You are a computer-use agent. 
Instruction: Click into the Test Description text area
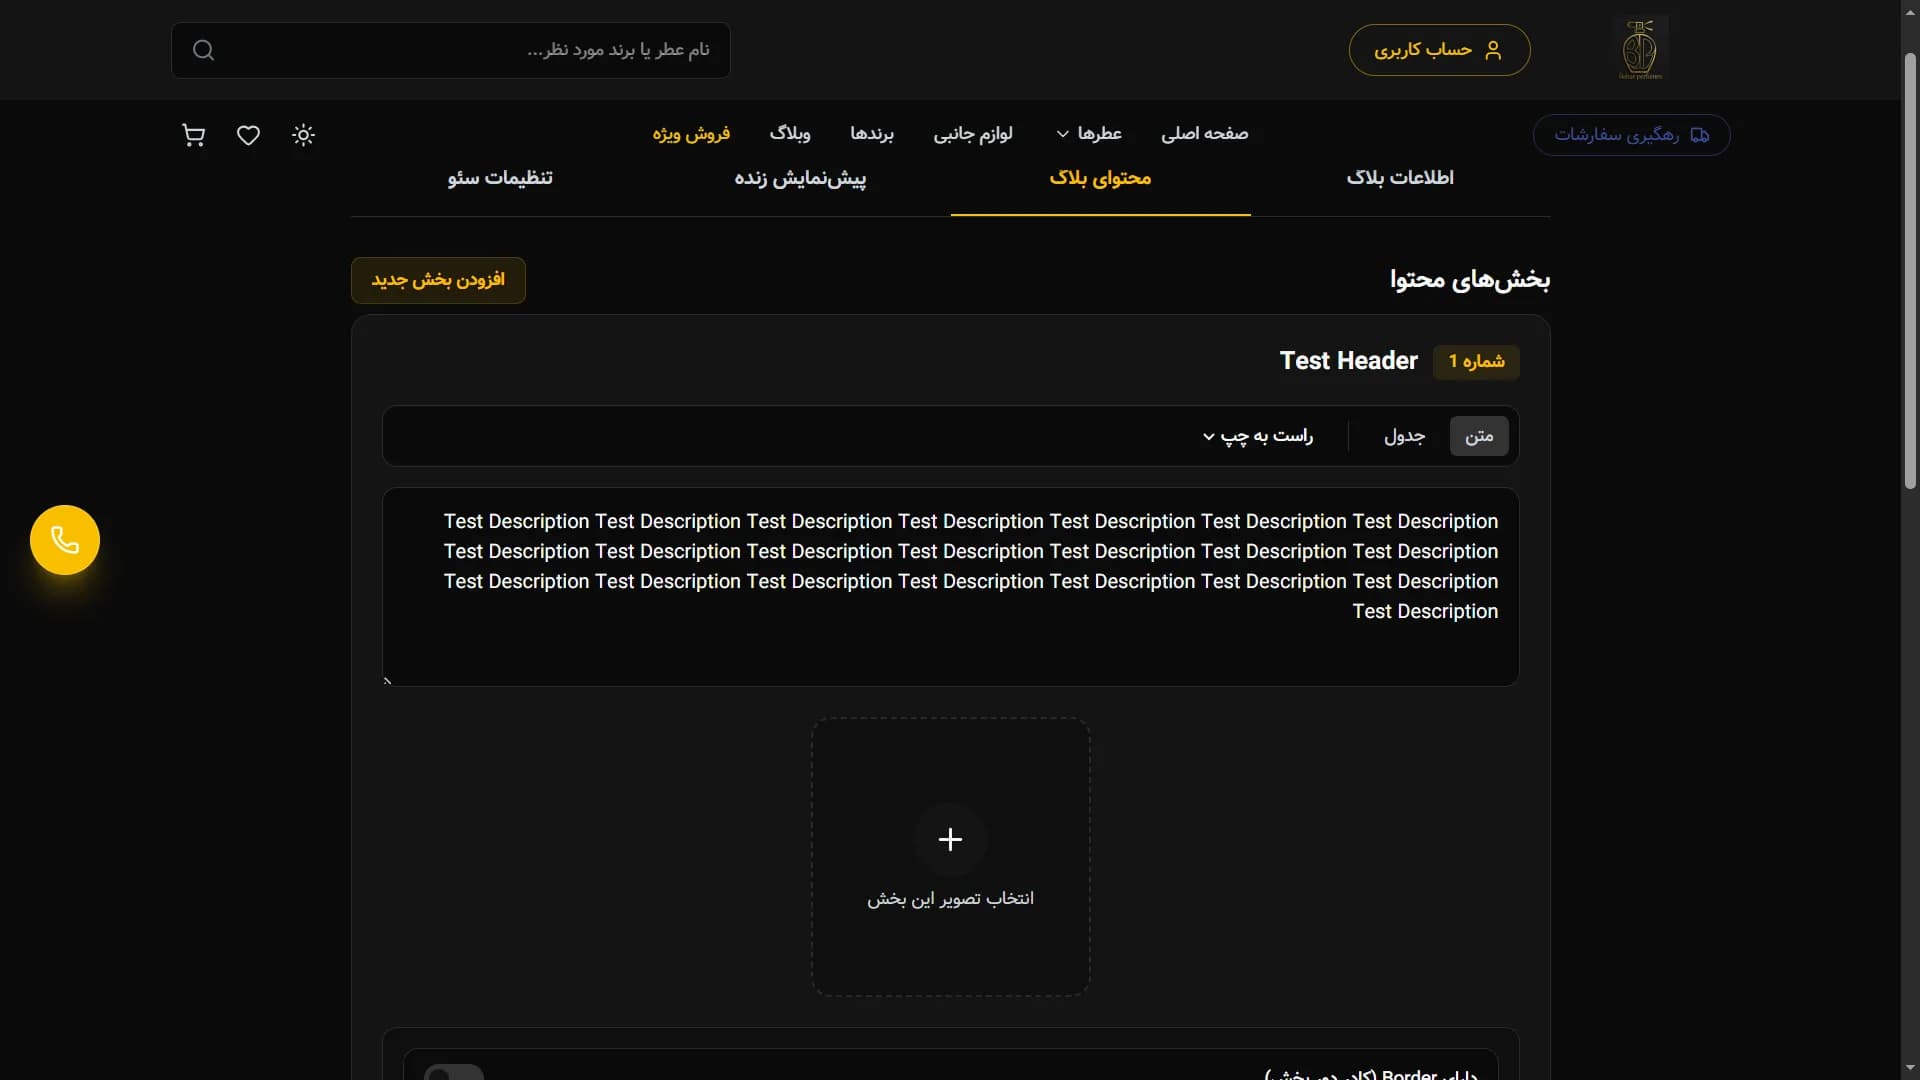[x=950, y=587]
